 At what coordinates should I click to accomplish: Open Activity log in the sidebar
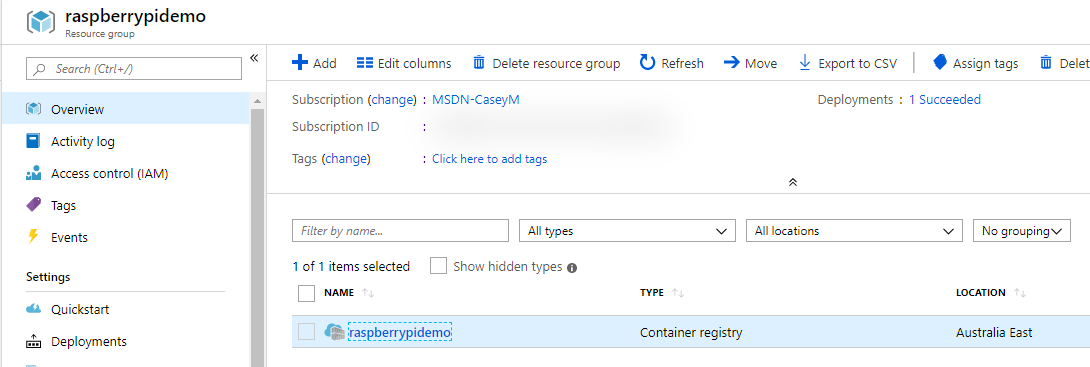pos(125,141)
